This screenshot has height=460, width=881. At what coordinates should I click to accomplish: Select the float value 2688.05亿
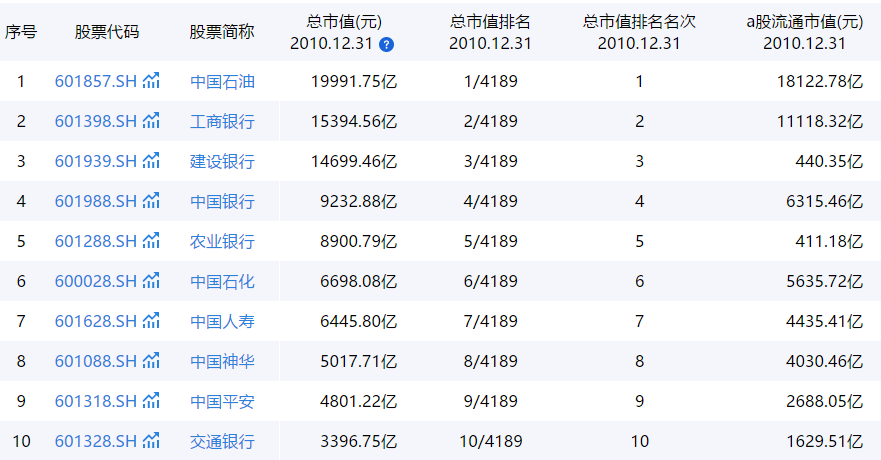click(x=824, y=402)
